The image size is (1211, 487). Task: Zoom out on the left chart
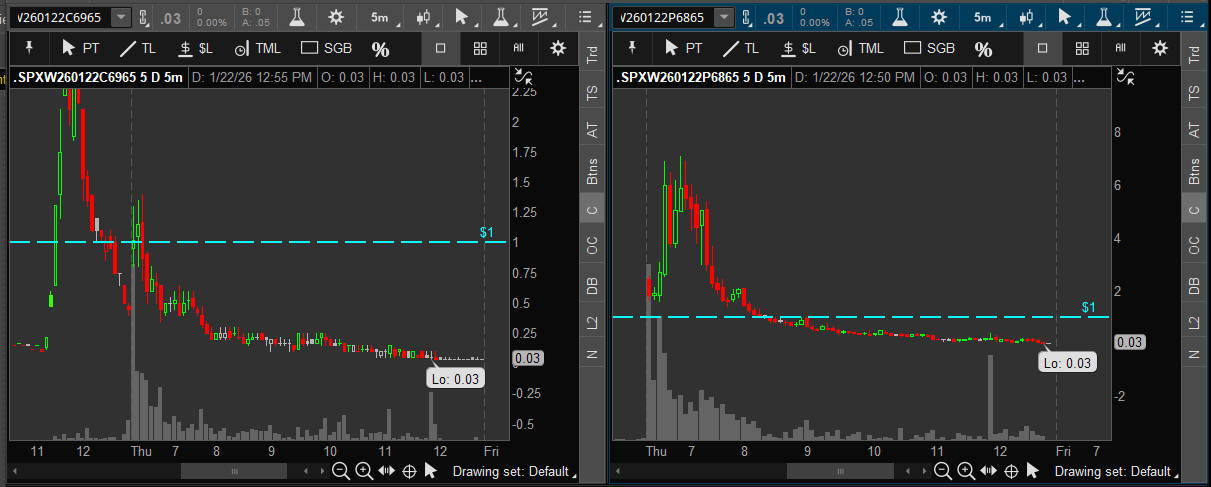[341, 471]
